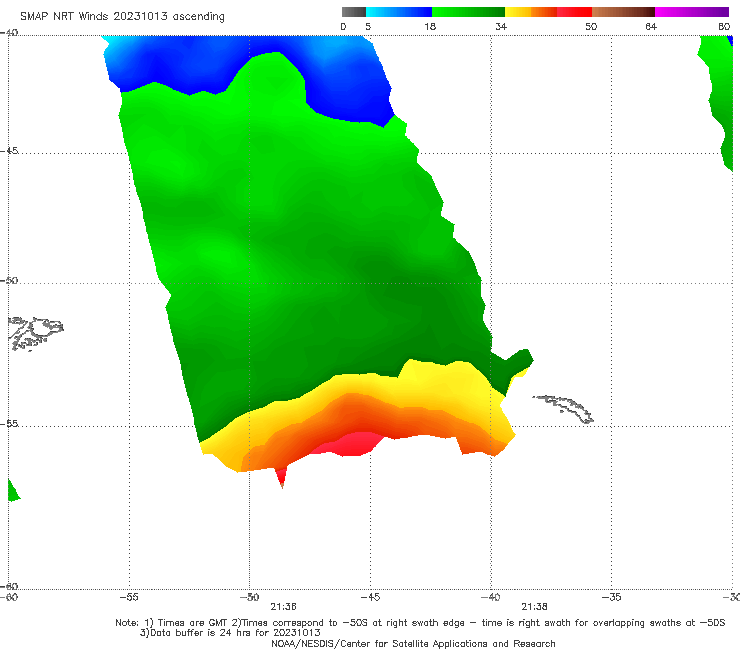The height and width of the screenshot is (650, 740).
Task: Click the latitude axis label '-45'
Action: tap(9, 151)
